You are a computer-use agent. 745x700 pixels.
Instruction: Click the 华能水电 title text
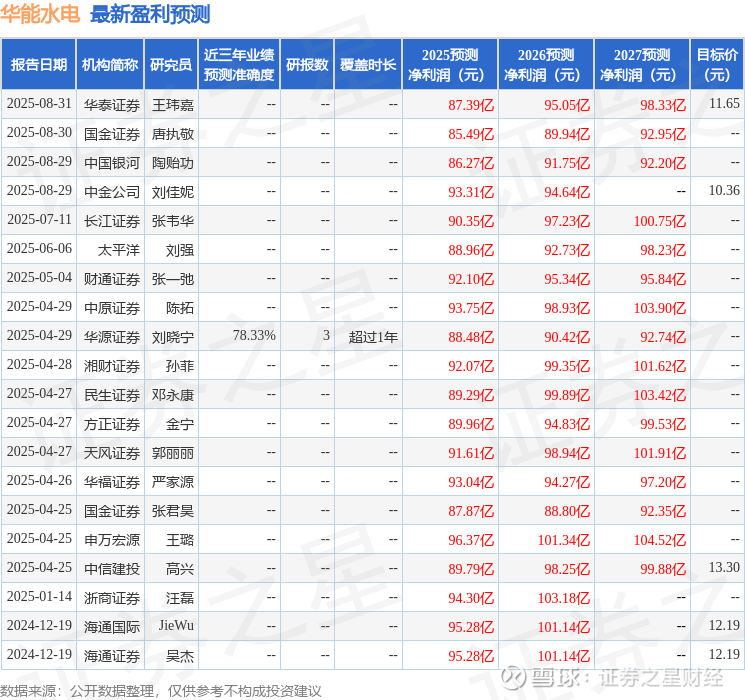point(40,14)
